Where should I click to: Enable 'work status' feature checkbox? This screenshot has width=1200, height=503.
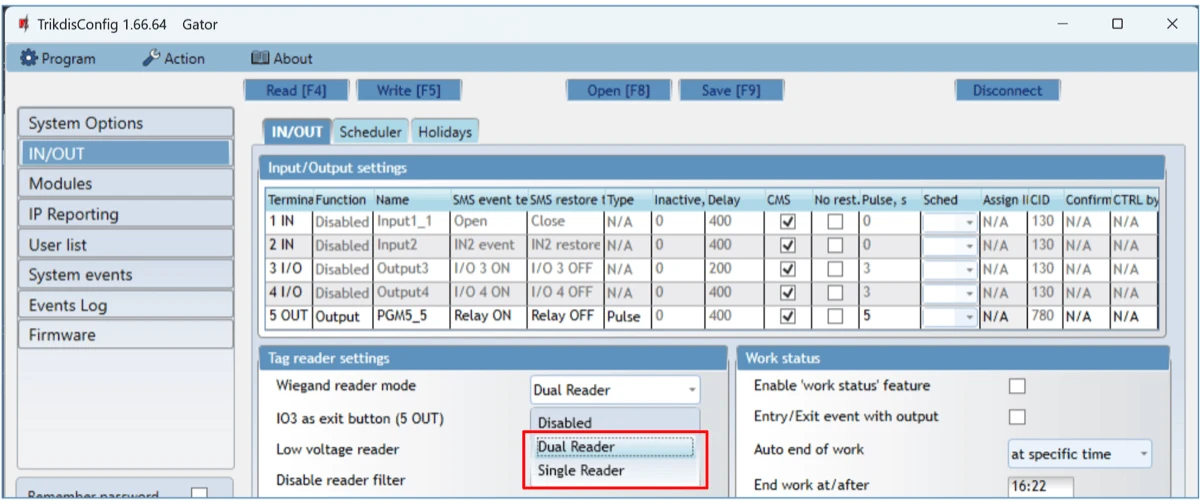[x=1017, y=386]
